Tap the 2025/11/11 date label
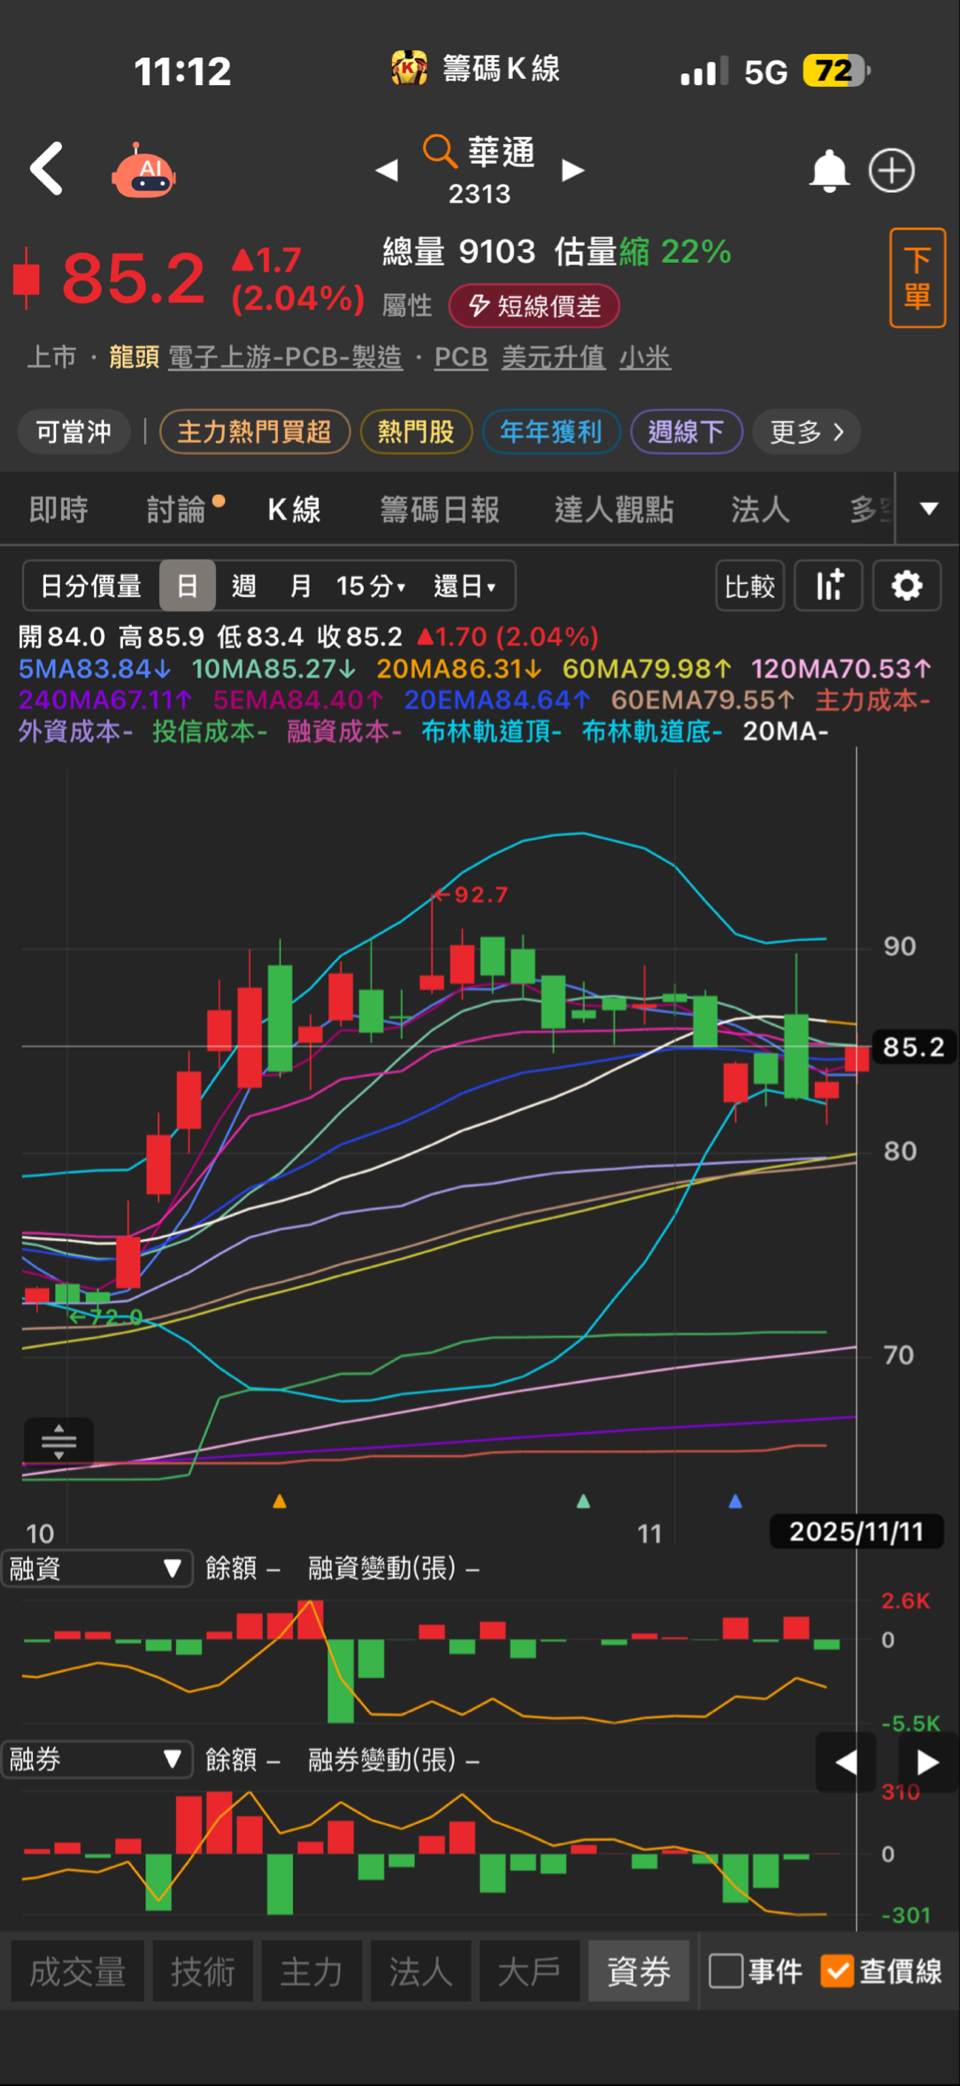This screenshot has width=960, height=2086. pos(856,1532)
